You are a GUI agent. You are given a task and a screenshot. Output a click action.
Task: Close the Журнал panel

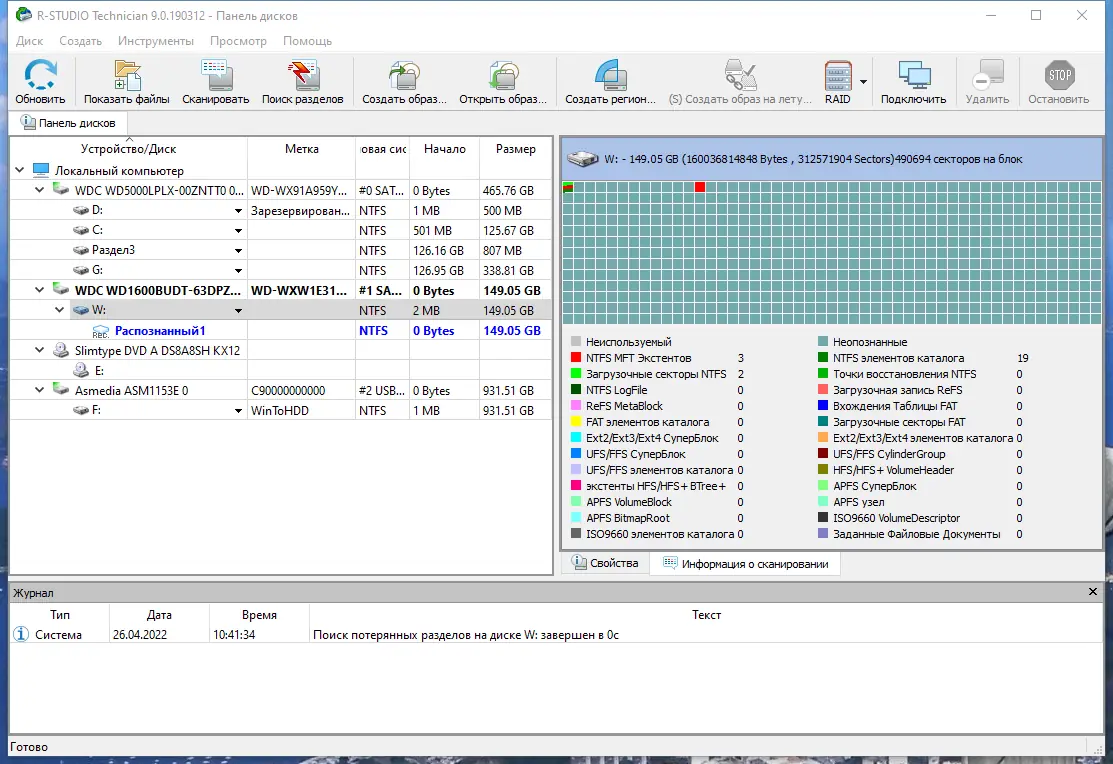coord(1093,591)
